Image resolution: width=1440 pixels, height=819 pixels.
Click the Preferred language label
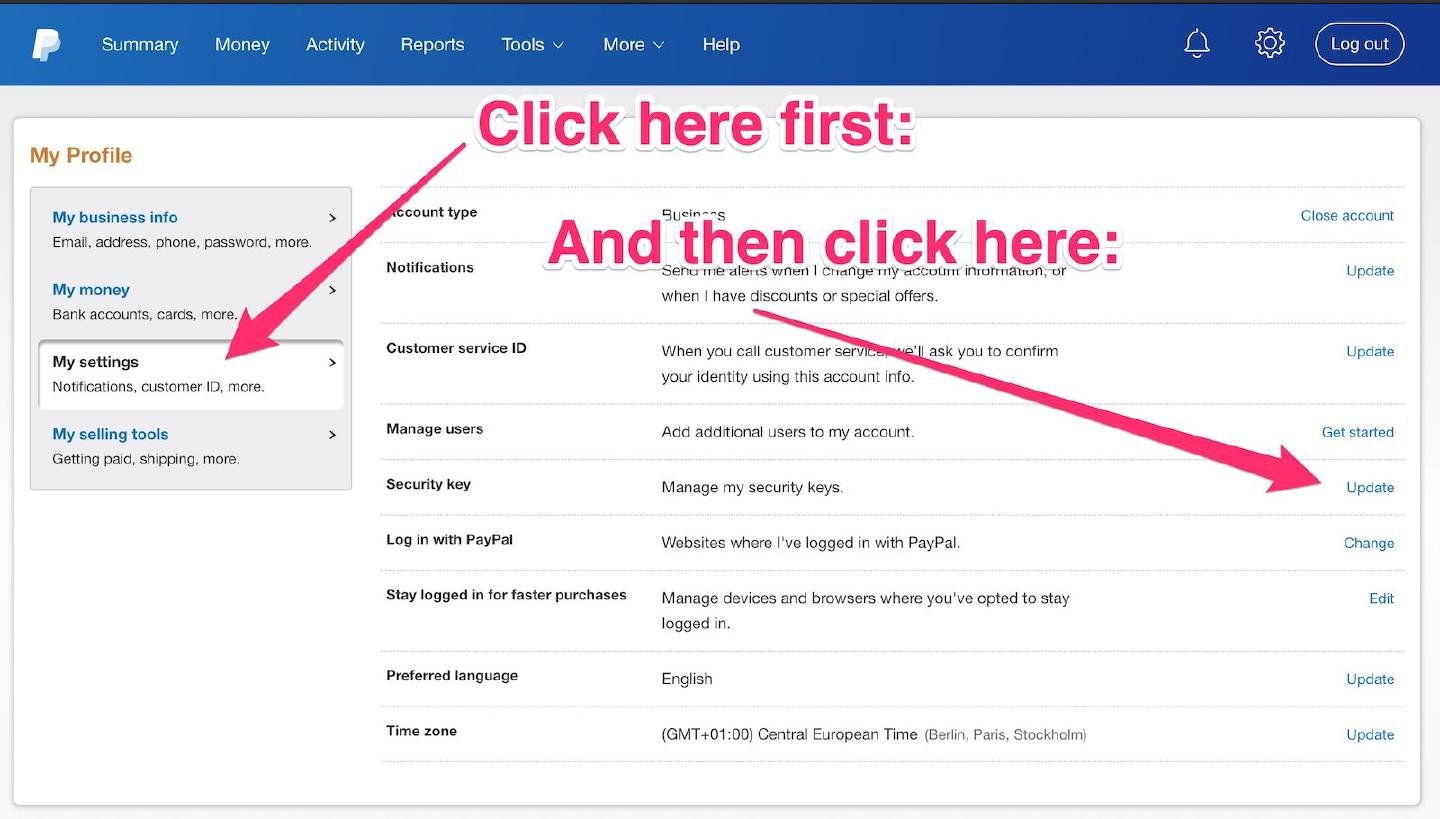pyautogui.click(x=452, y=675)
